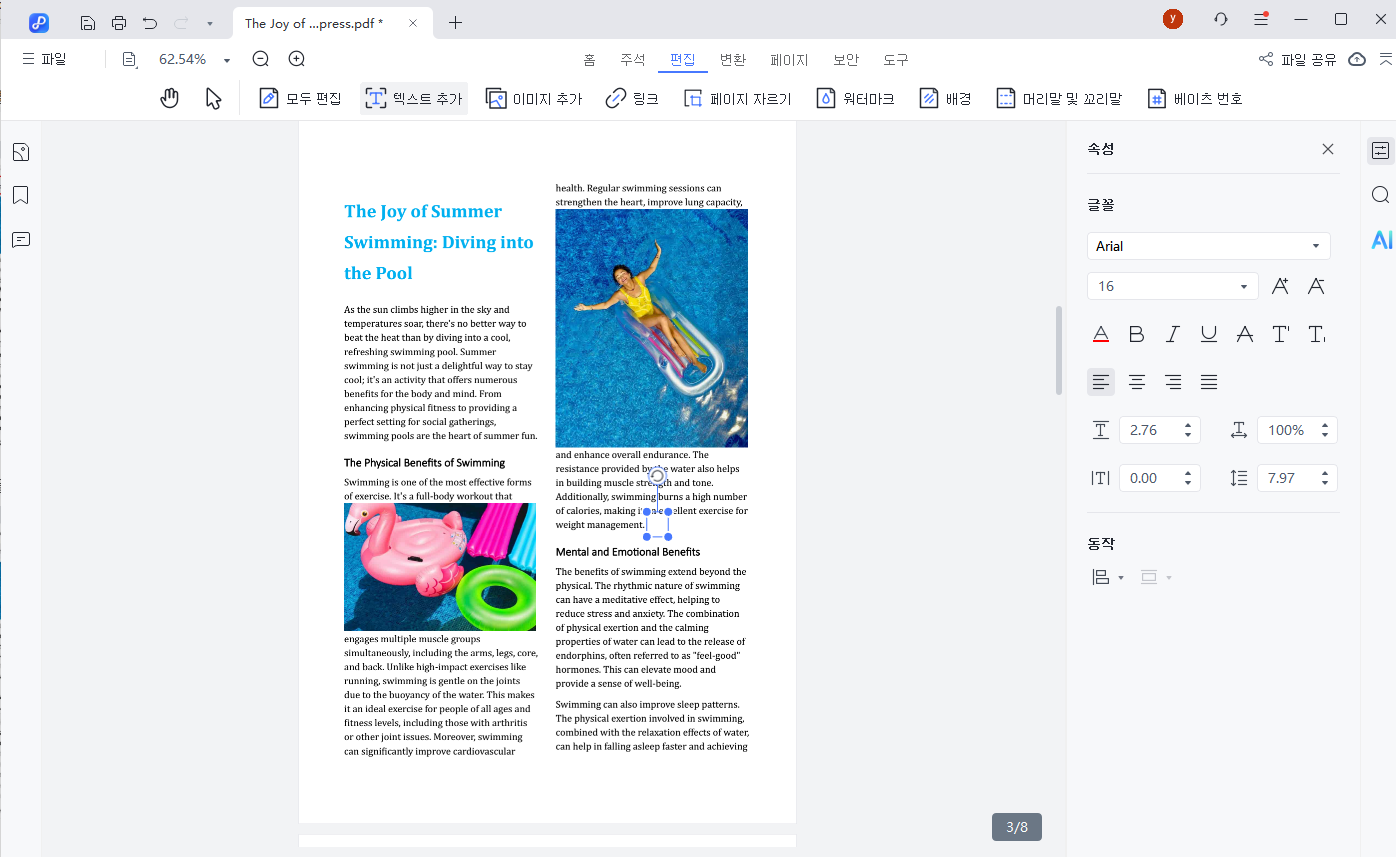Click the 워터마크 button
This screenshot has height=857, width=1396.
click(855, 98)
